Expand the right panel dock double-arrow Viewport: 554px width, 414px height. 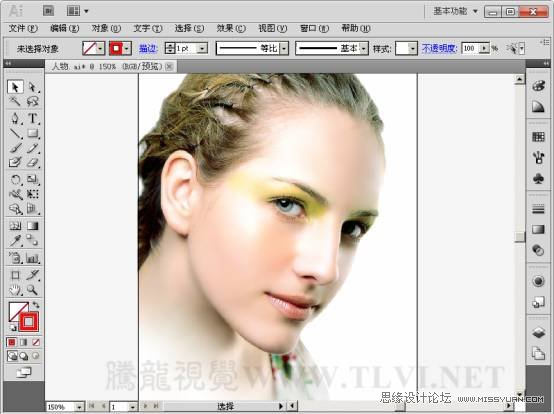tap(546, 64)
